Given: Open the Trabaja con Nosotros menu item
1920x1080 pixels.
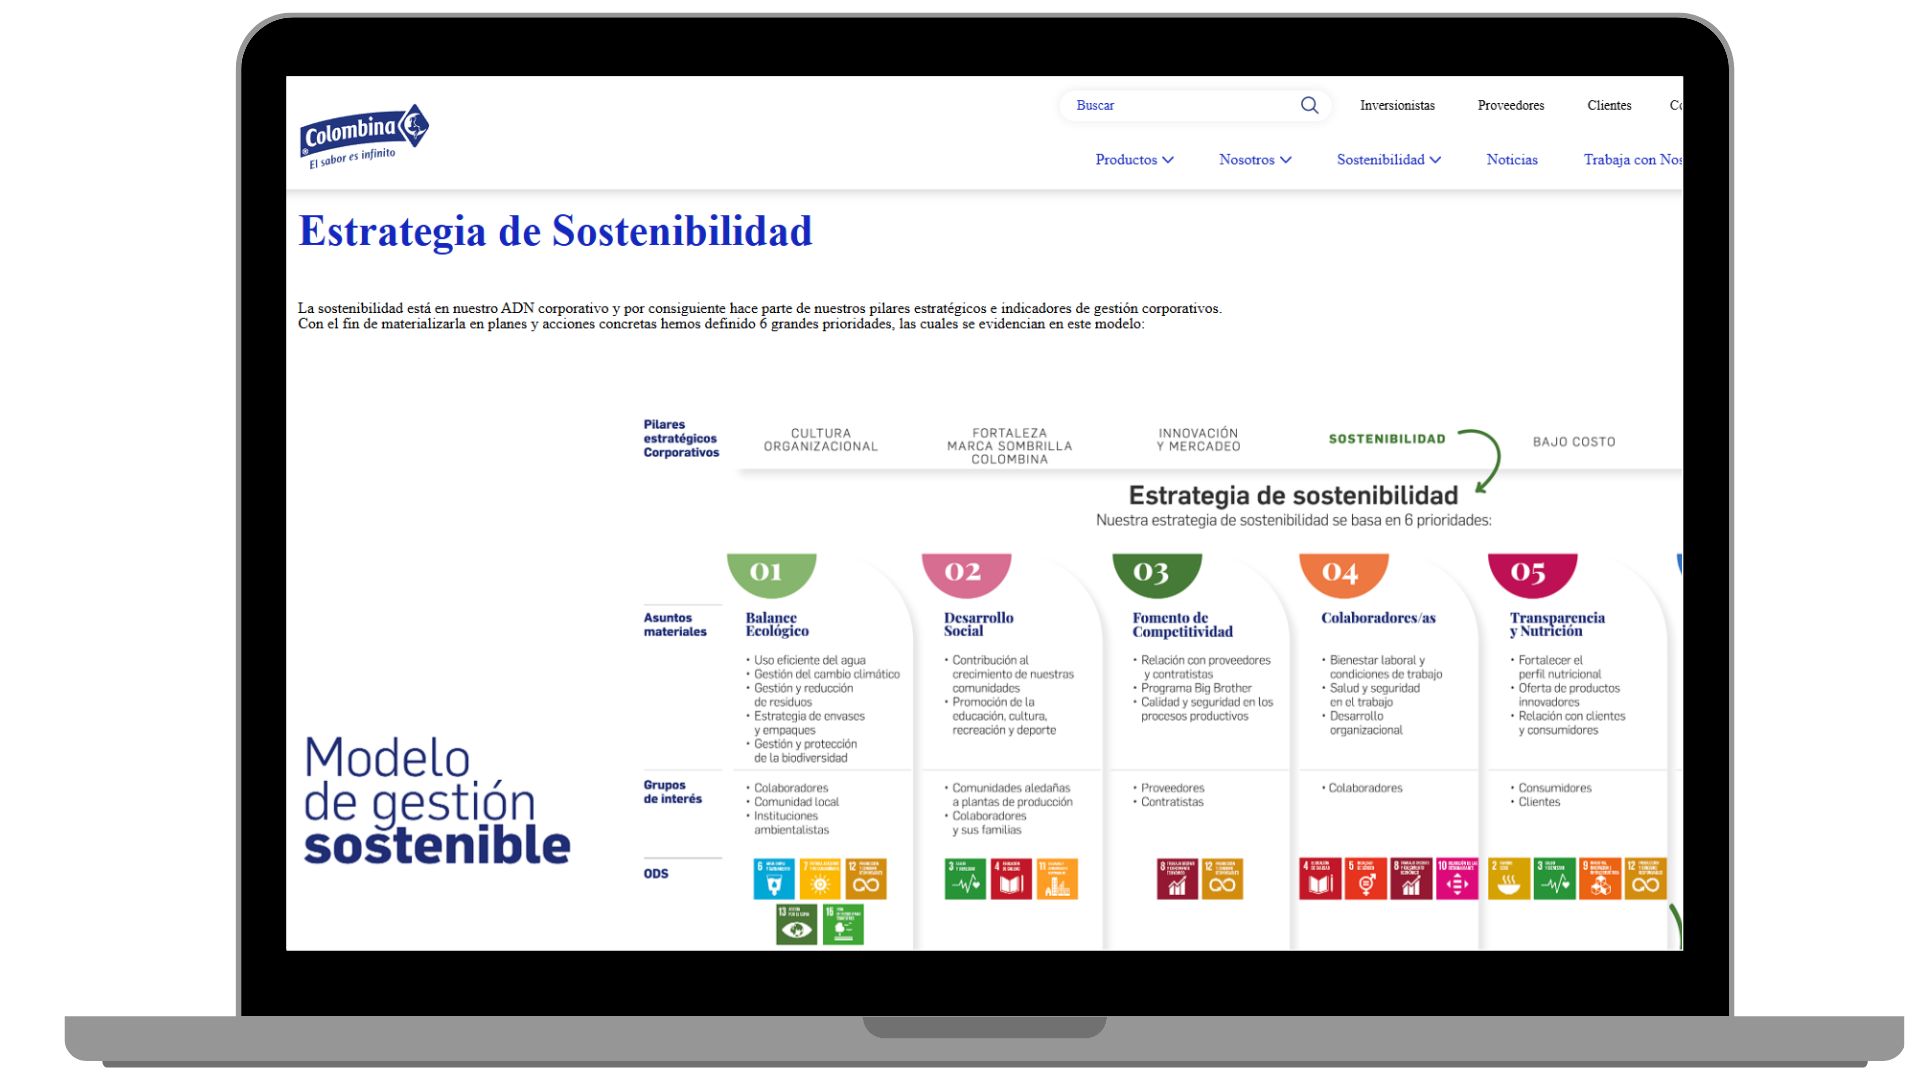Looking at the screenshot, I should click(x=1632, y=160).
